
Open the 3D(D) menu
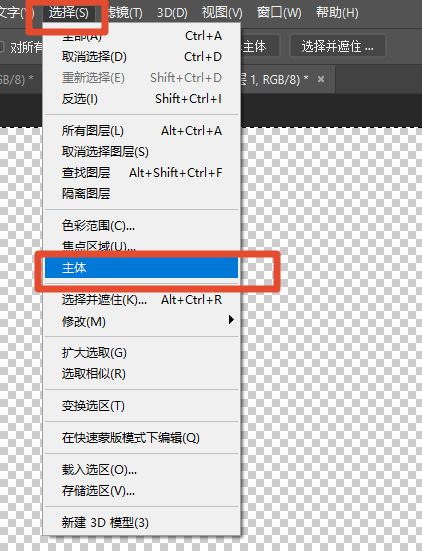[x=172, y=13]
